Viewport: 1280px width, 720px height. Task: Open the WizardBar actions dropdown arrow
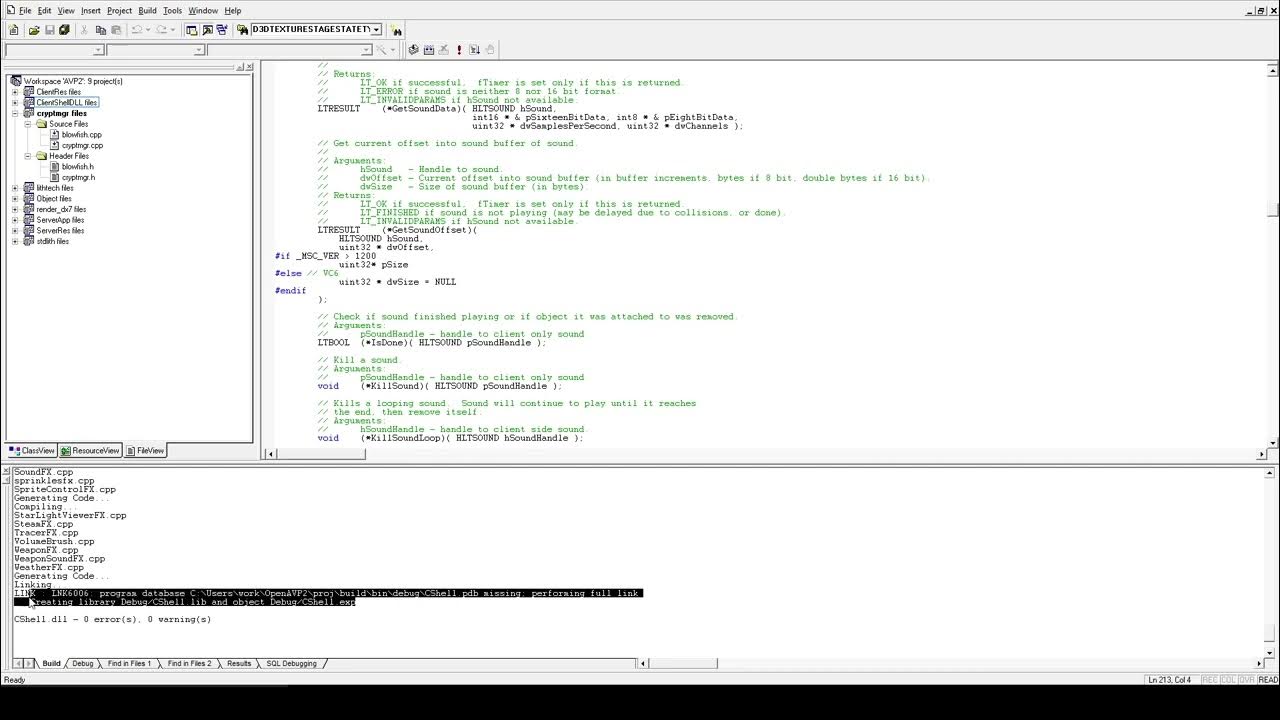391,50
